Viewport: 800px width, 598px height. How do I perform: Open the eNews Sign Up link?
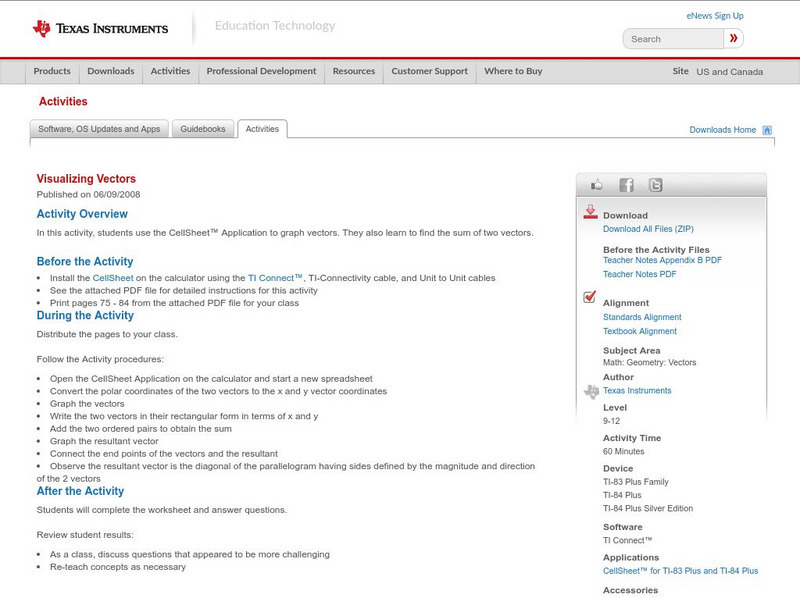[x=715, y=16]
